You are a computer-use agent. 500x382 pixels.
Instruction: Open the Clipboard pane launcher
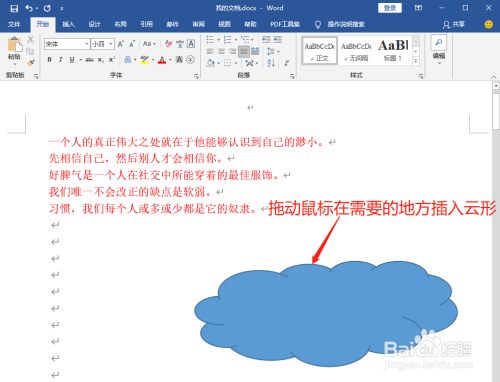(x=36, y=77)
